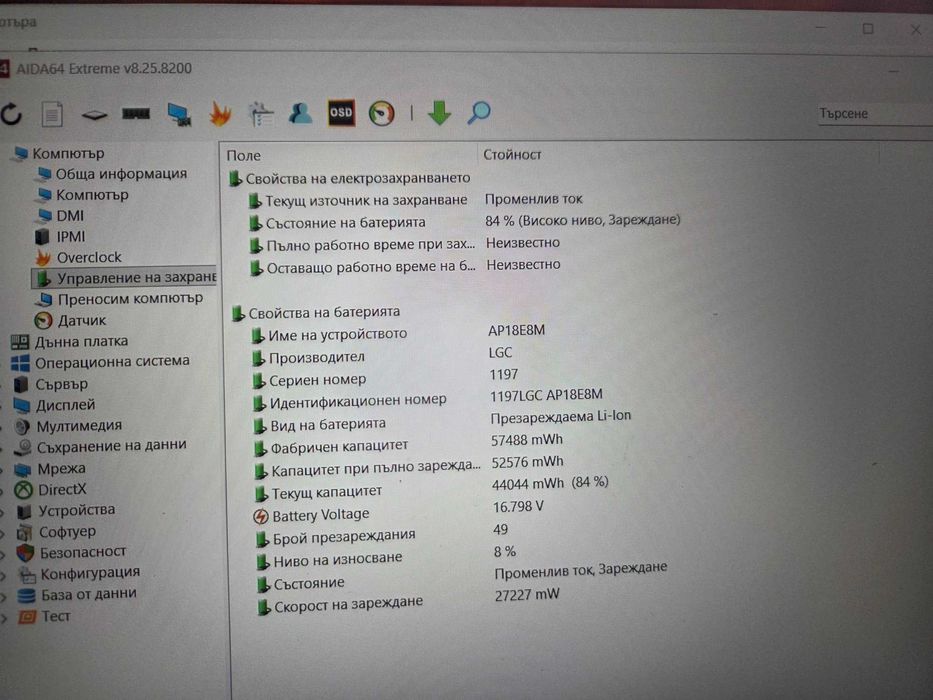Click the user profile toolbar icon
This screenshot has width=933, height=700.
click(x=300, y=113)
